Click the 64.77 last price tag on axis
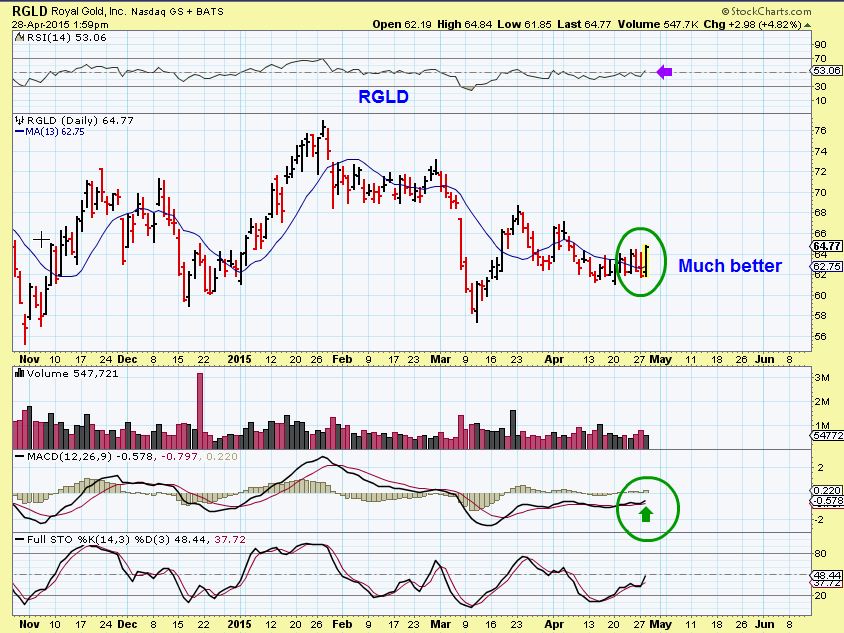The width and height of the screenshot is (844, 633). coord(827,245)
